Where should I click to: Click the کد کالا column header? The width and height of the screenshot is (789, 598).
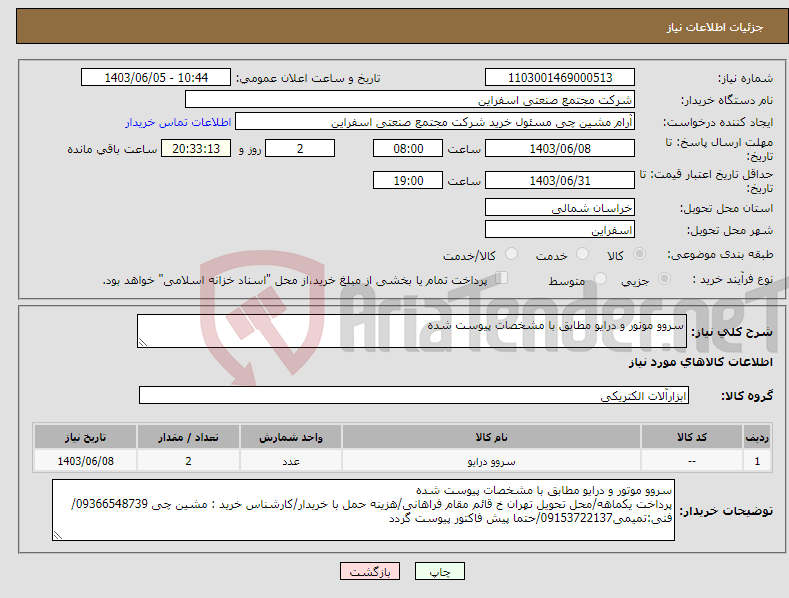pyautogui.click(x=691, y=437)
